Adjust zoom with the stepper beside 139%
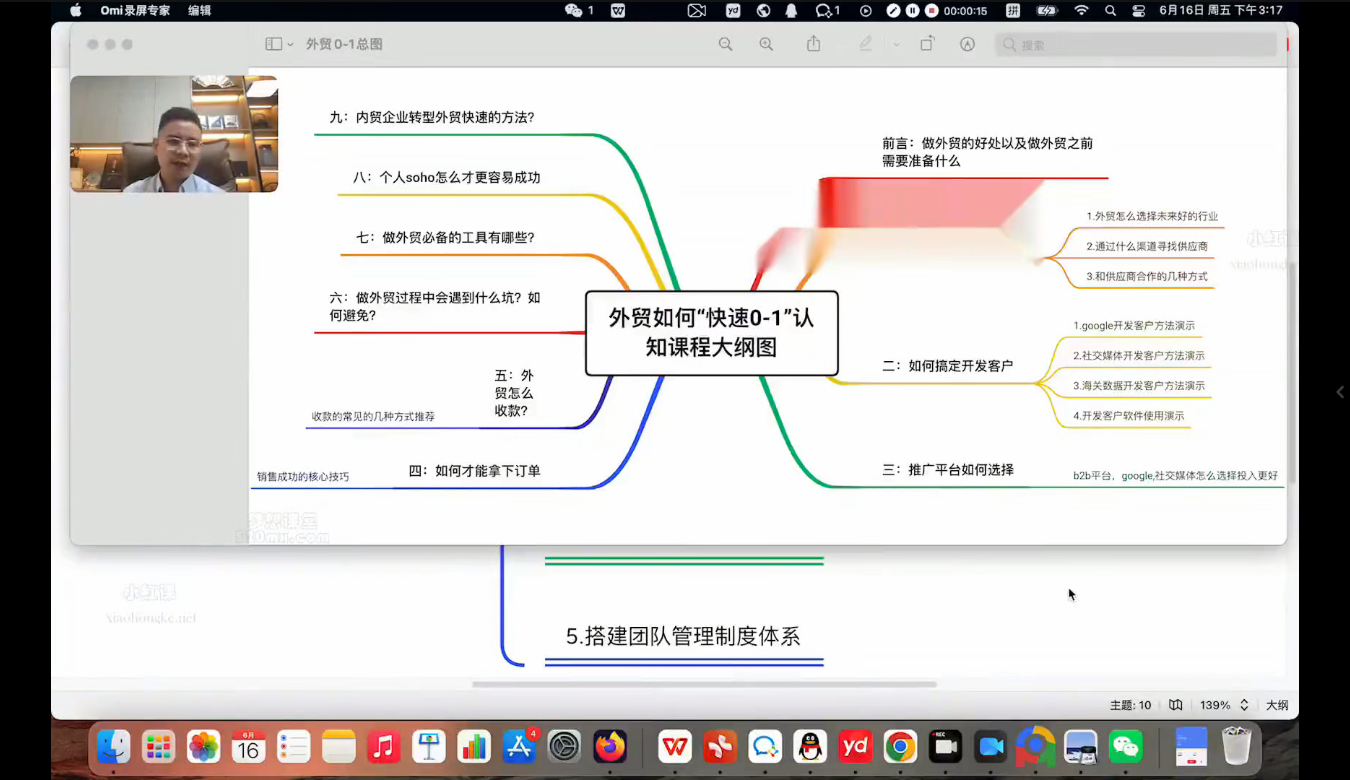The height and width of the screenshot is (780, 1350). pyautogui.click(x=1244, y=704)
